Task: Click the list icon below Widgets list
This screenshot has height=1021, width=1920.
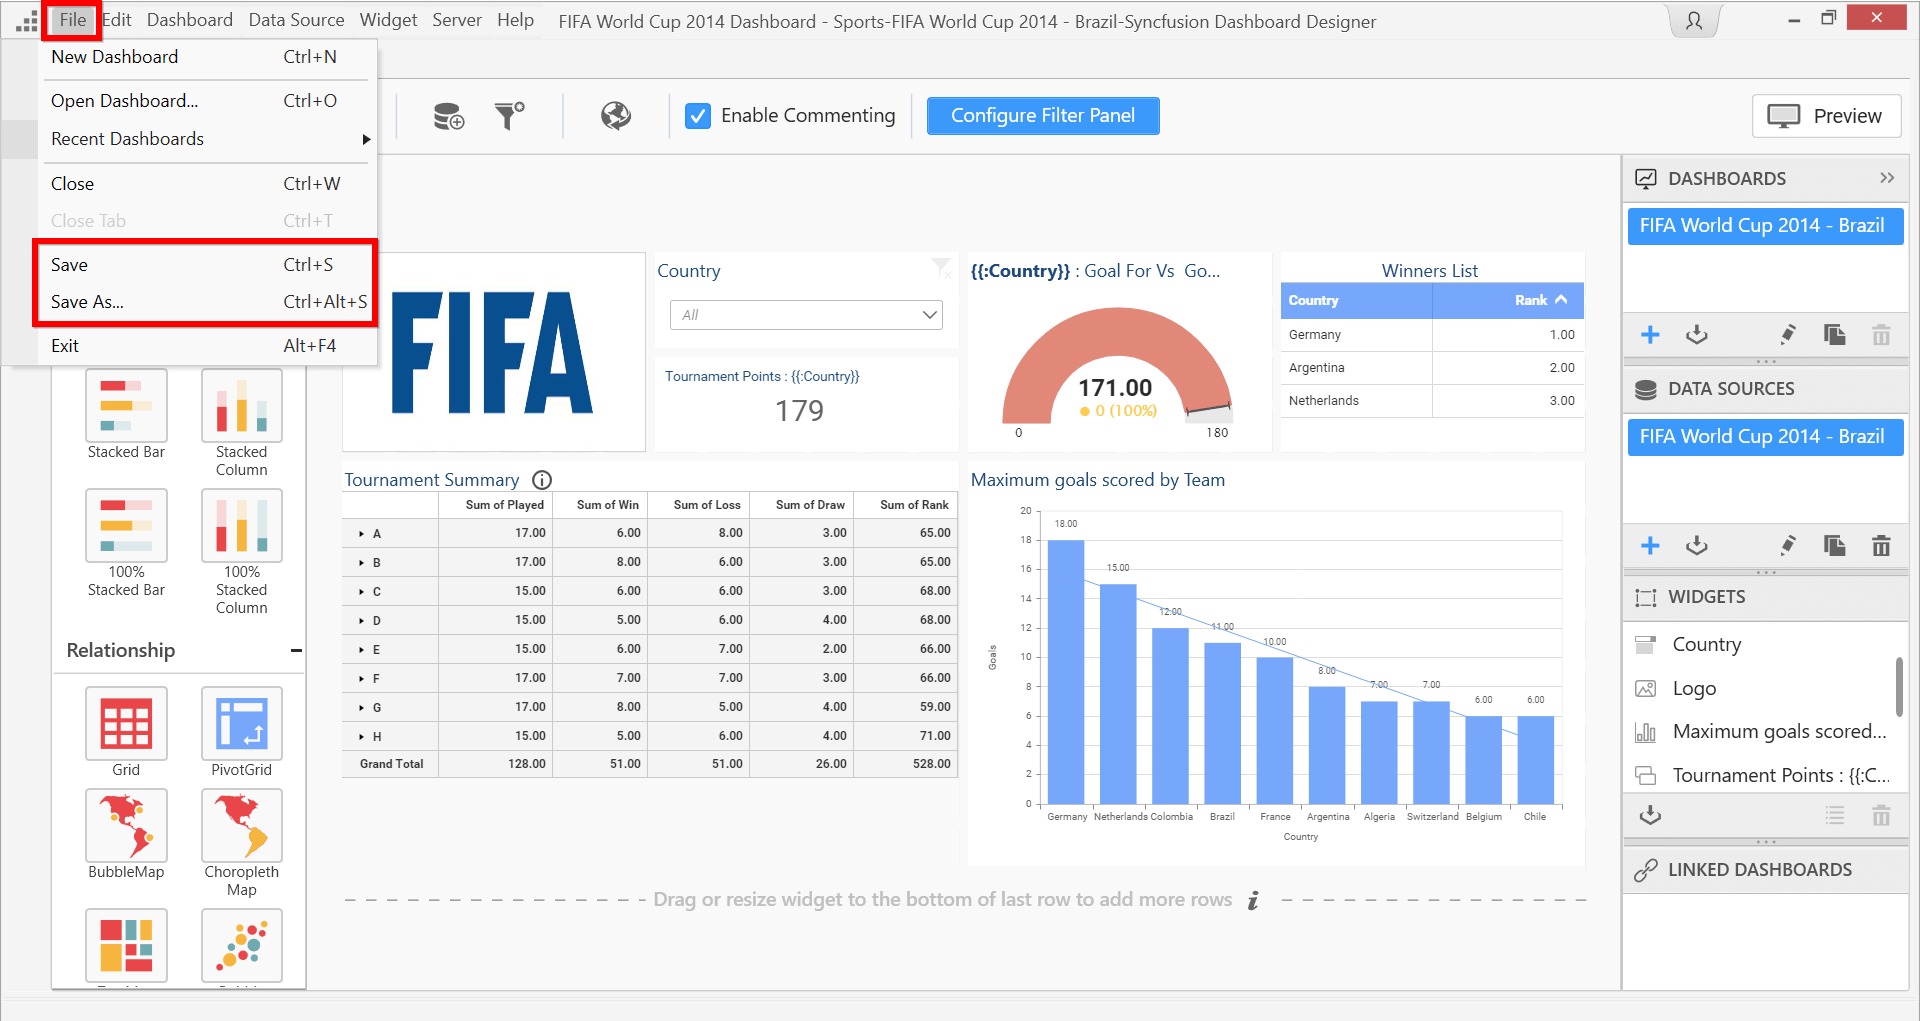Action: [x=1835, y=816]
